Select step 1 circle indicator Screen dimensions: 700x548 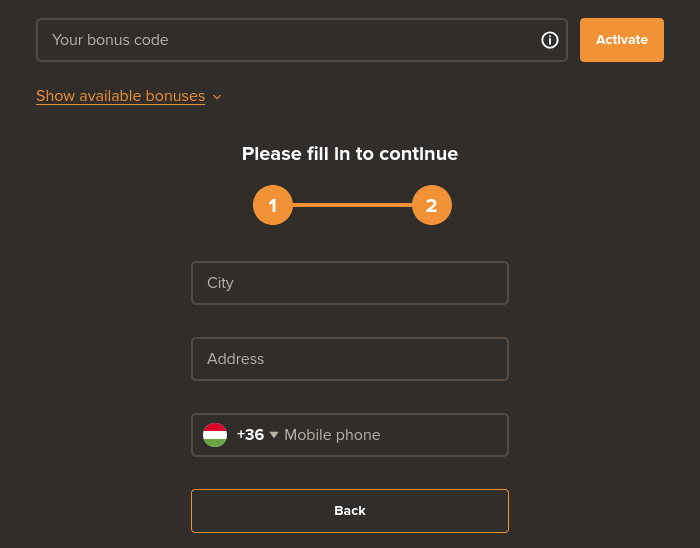tap(273, 206)
